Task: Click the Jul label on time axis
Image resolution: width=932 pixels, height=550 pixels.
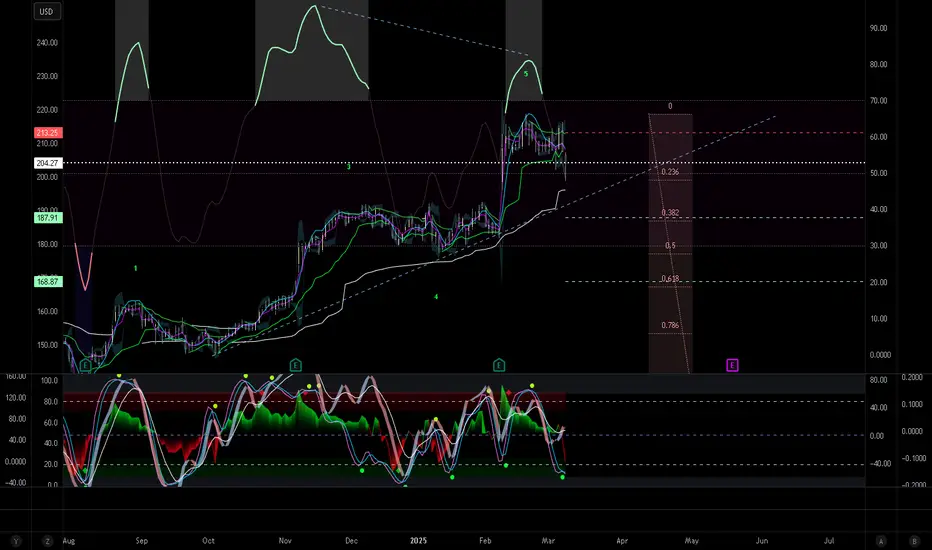Action: (829, 541)
